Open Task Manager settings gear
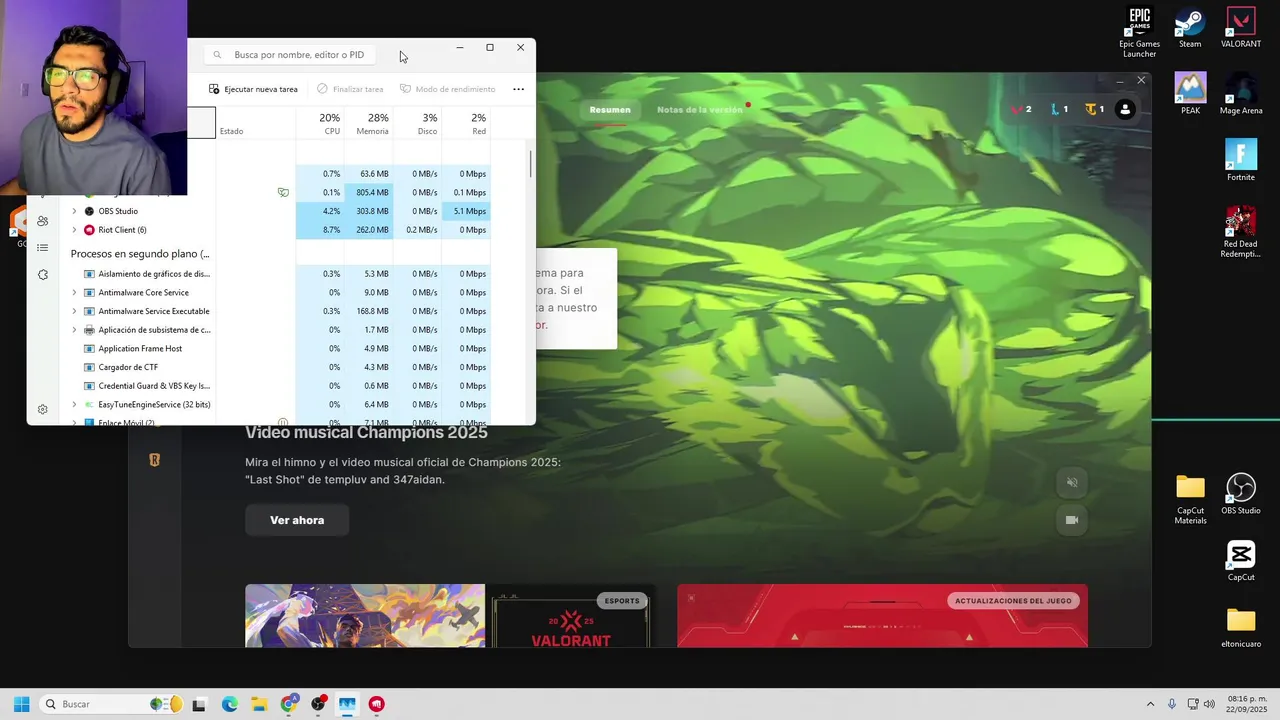Viewport: 1280px width, 720px height. [x=42, y=409]
